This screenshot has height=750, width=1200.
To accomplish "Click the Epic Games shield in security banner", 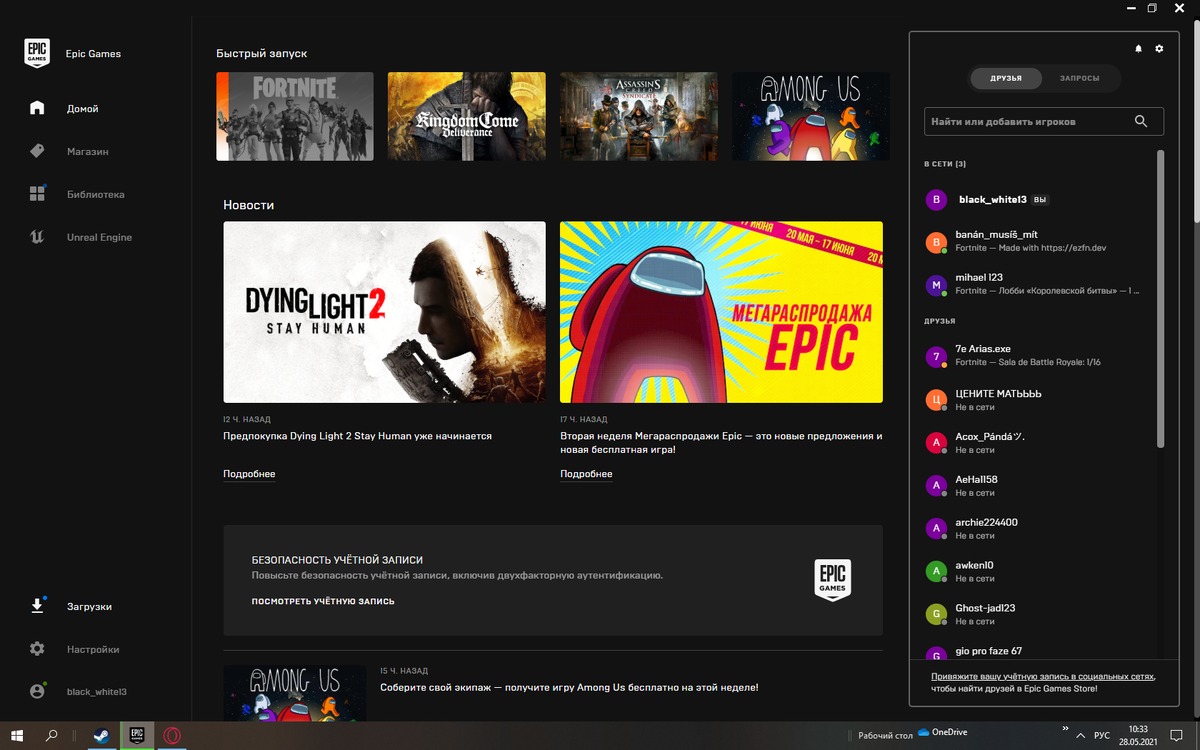I will click(x=832, y=580).
